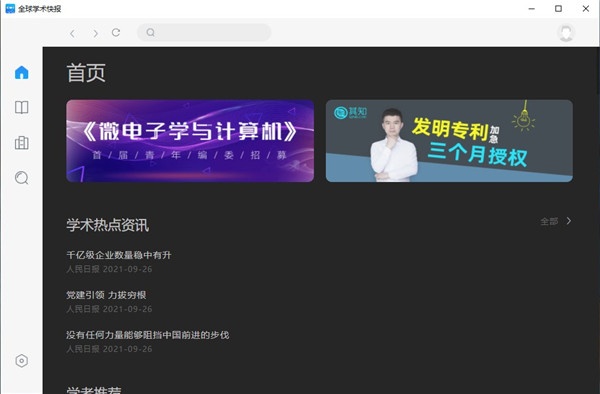
Task: Open the institutions building icon in sidebar
Action: [x=21, y=143]
